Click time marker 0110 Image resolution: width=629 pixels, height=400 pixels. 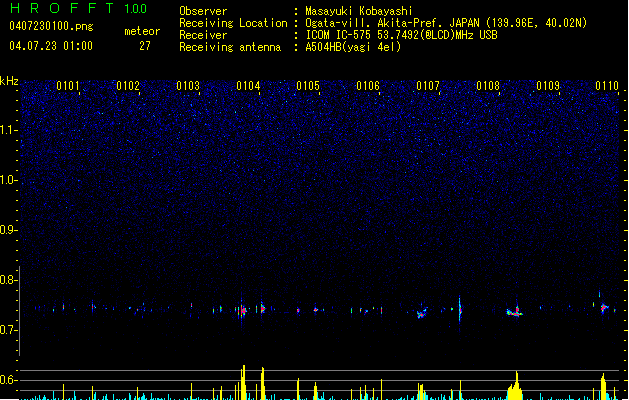coord(607,85)
